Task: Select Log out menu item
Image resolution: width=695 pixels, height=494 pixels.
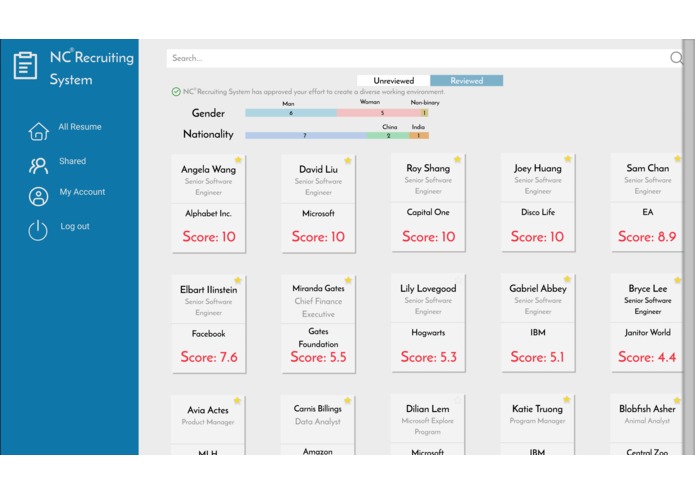Action: (x=75, y=226)
